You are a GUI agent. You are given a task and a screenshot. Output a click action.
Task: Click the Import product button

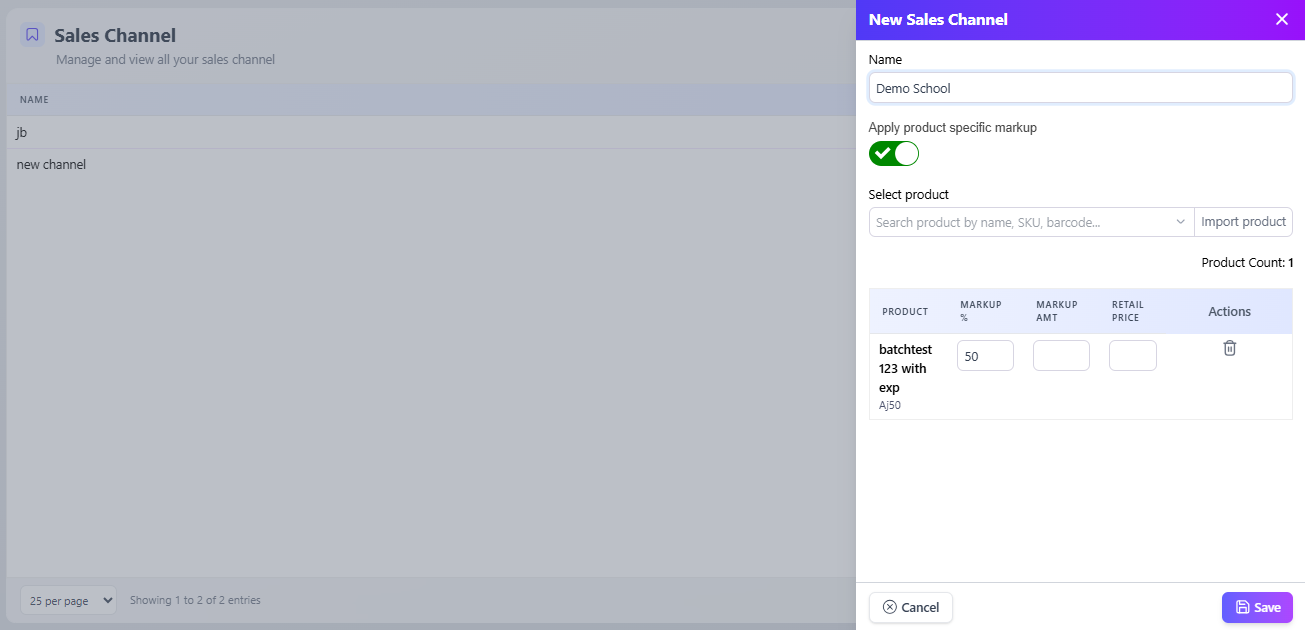1243,222
